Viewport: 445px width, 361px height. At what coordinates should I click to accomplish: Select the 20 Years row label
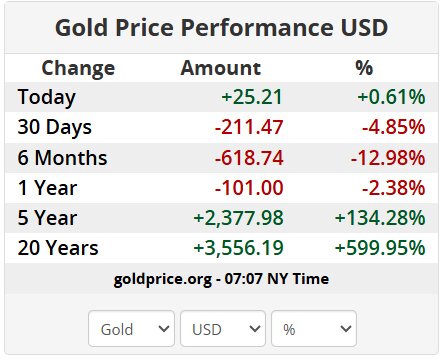click(58, 248)
